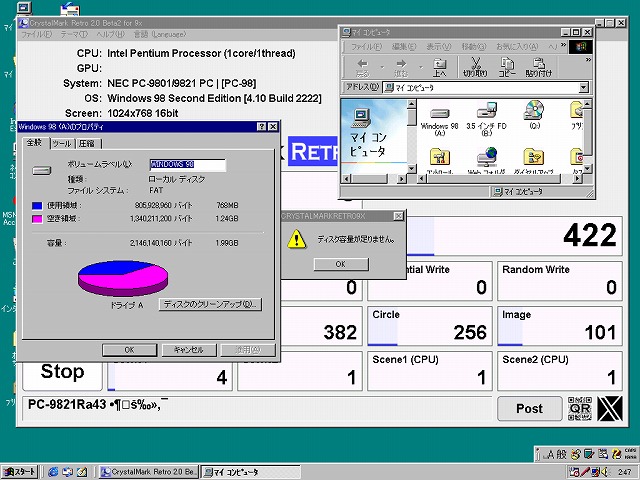
Task: Click the volume speaker tray icon
Action: click(604, 472)
